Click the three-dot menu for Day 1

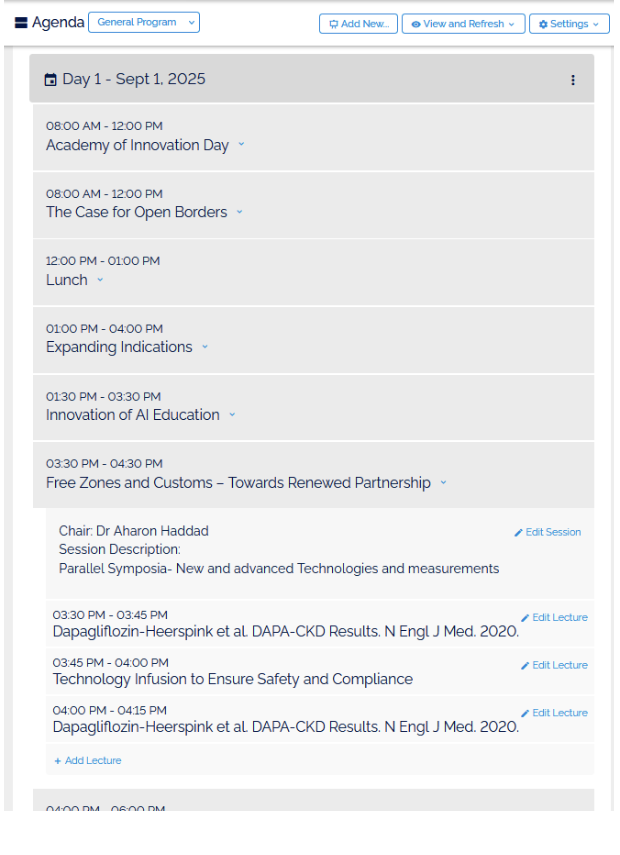click(573, 80)
